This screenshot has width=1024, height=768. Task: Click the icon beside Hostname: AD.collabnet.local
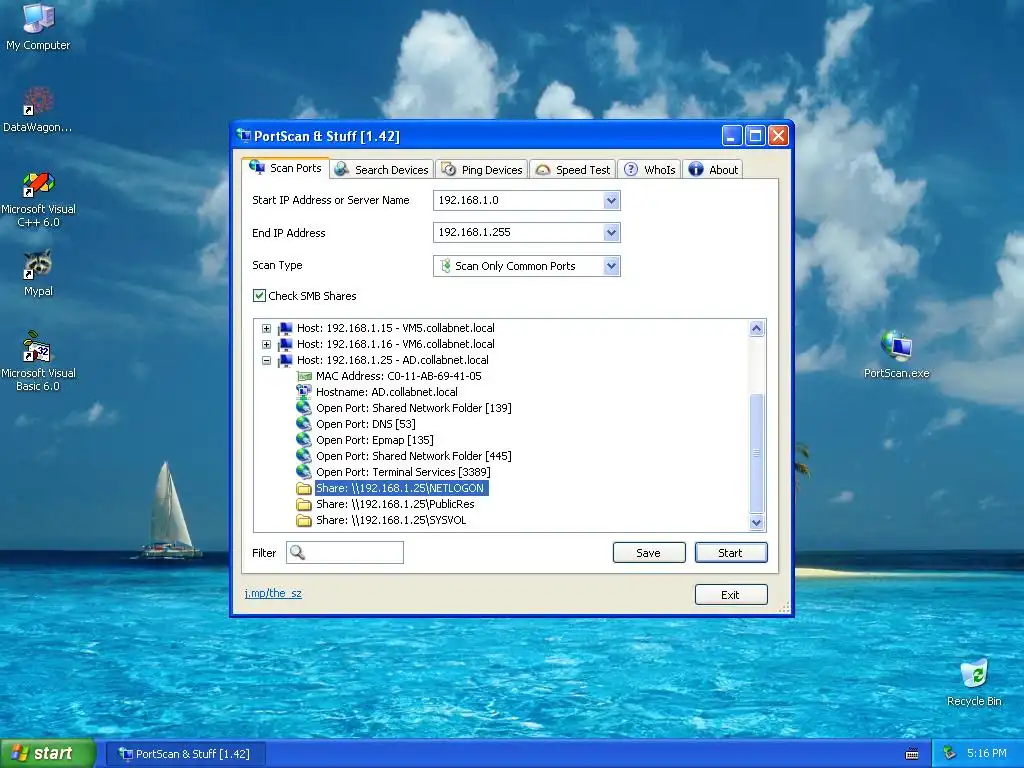tap(304, 392)
